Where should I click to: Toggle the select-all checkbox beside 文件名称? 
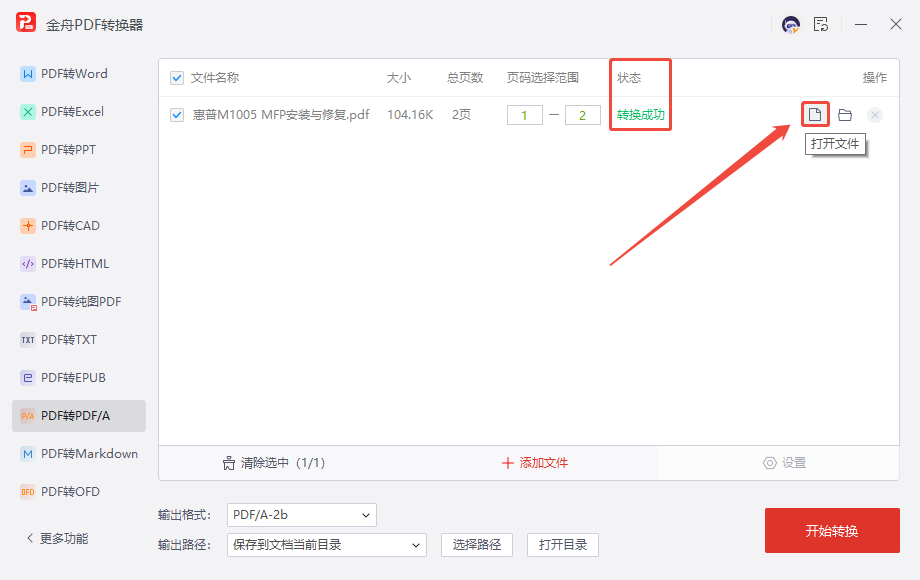(x=177, y=78)
